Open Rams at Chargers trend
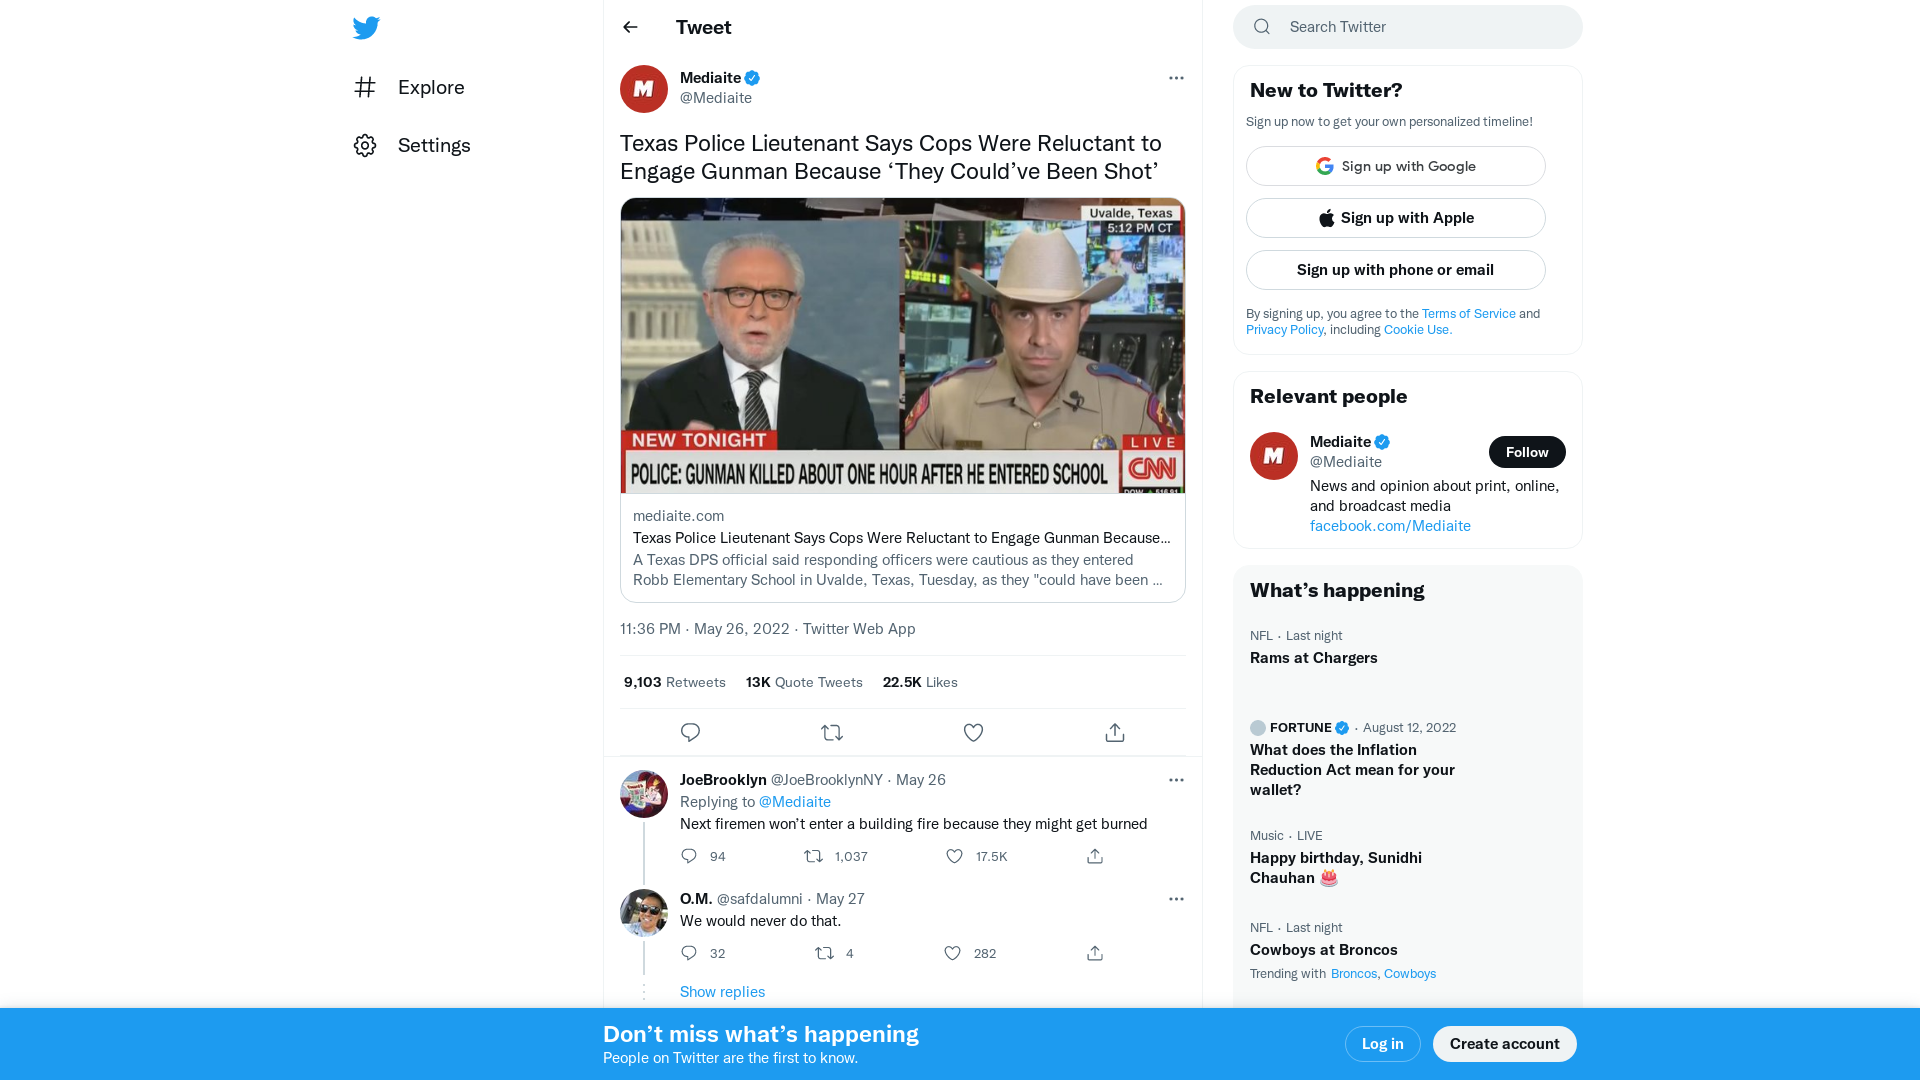 click(1408, 648)
